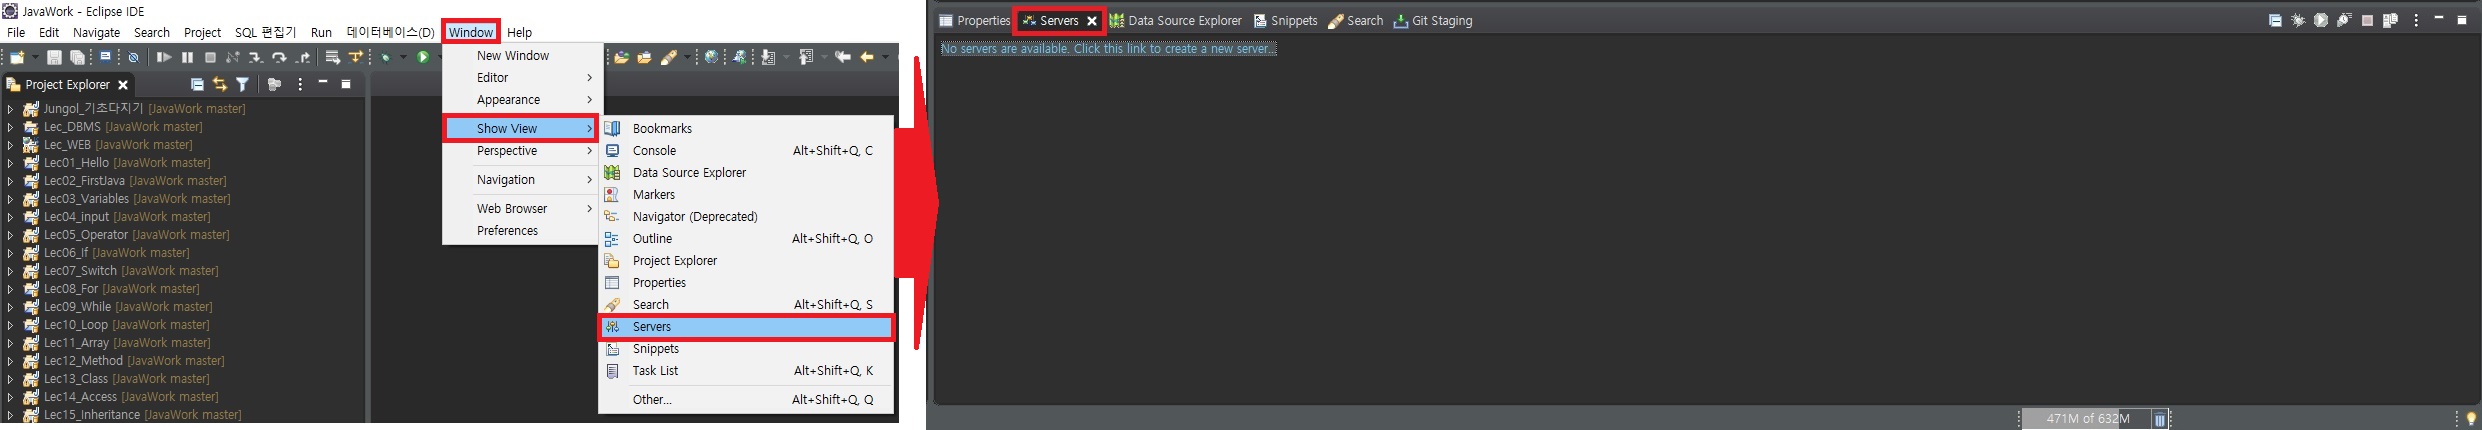Viewport: 2482px width, 430px height.
Task: Click the Debug bug icon in main toolbar
Action: pos(385,58)
